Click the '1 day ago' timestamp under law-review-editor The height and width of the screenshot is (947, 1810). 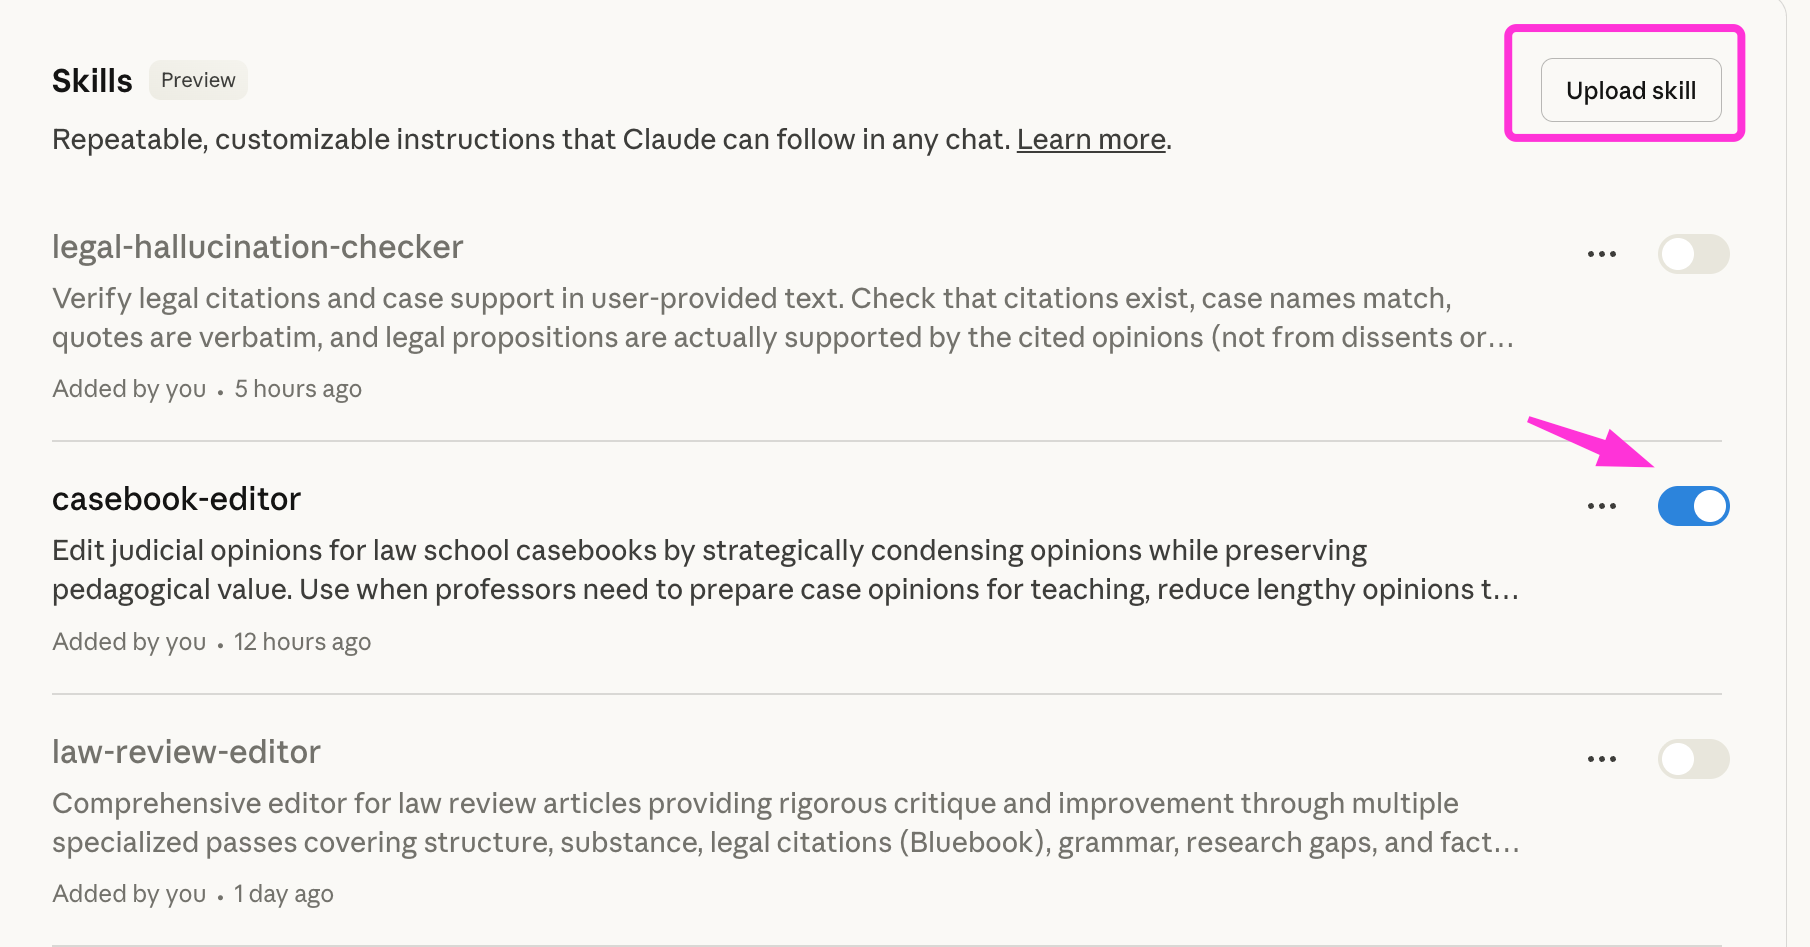coord(283,893)
